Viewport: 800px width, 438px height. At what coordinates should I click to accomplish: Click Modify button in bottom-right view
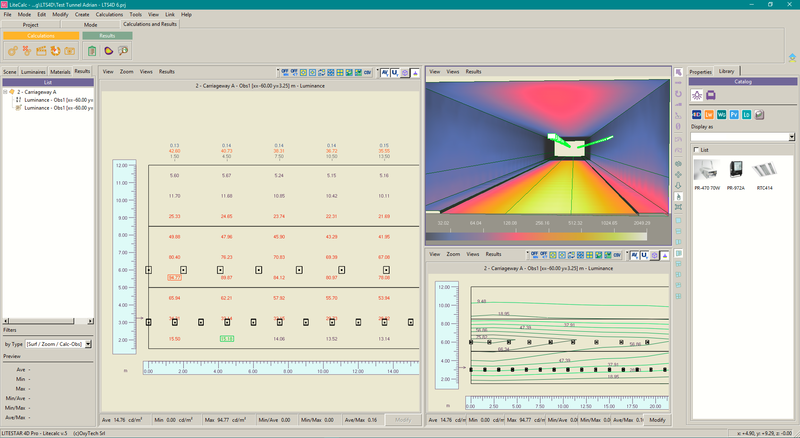coord(657,420)
